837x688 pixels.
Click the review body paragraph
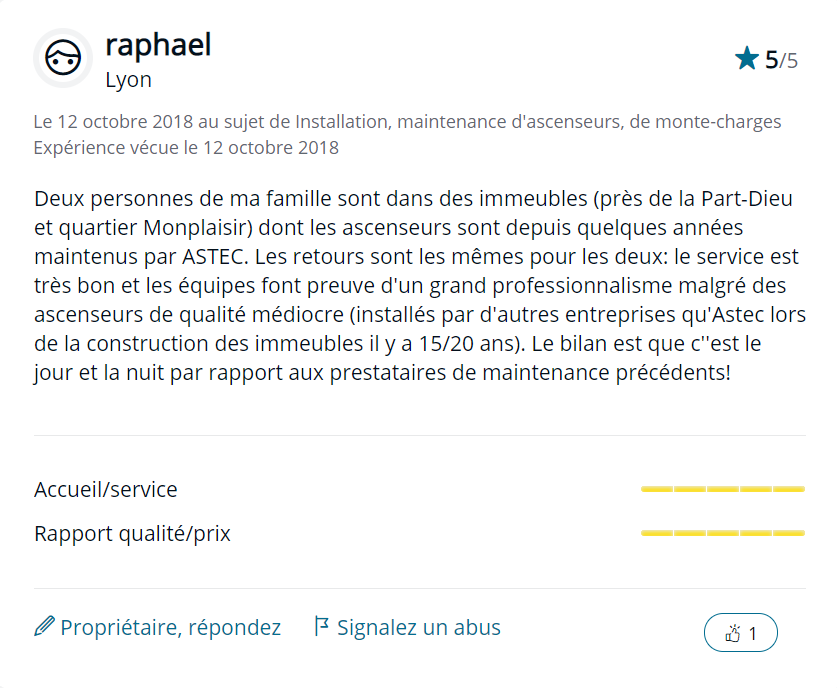point(418,286)
